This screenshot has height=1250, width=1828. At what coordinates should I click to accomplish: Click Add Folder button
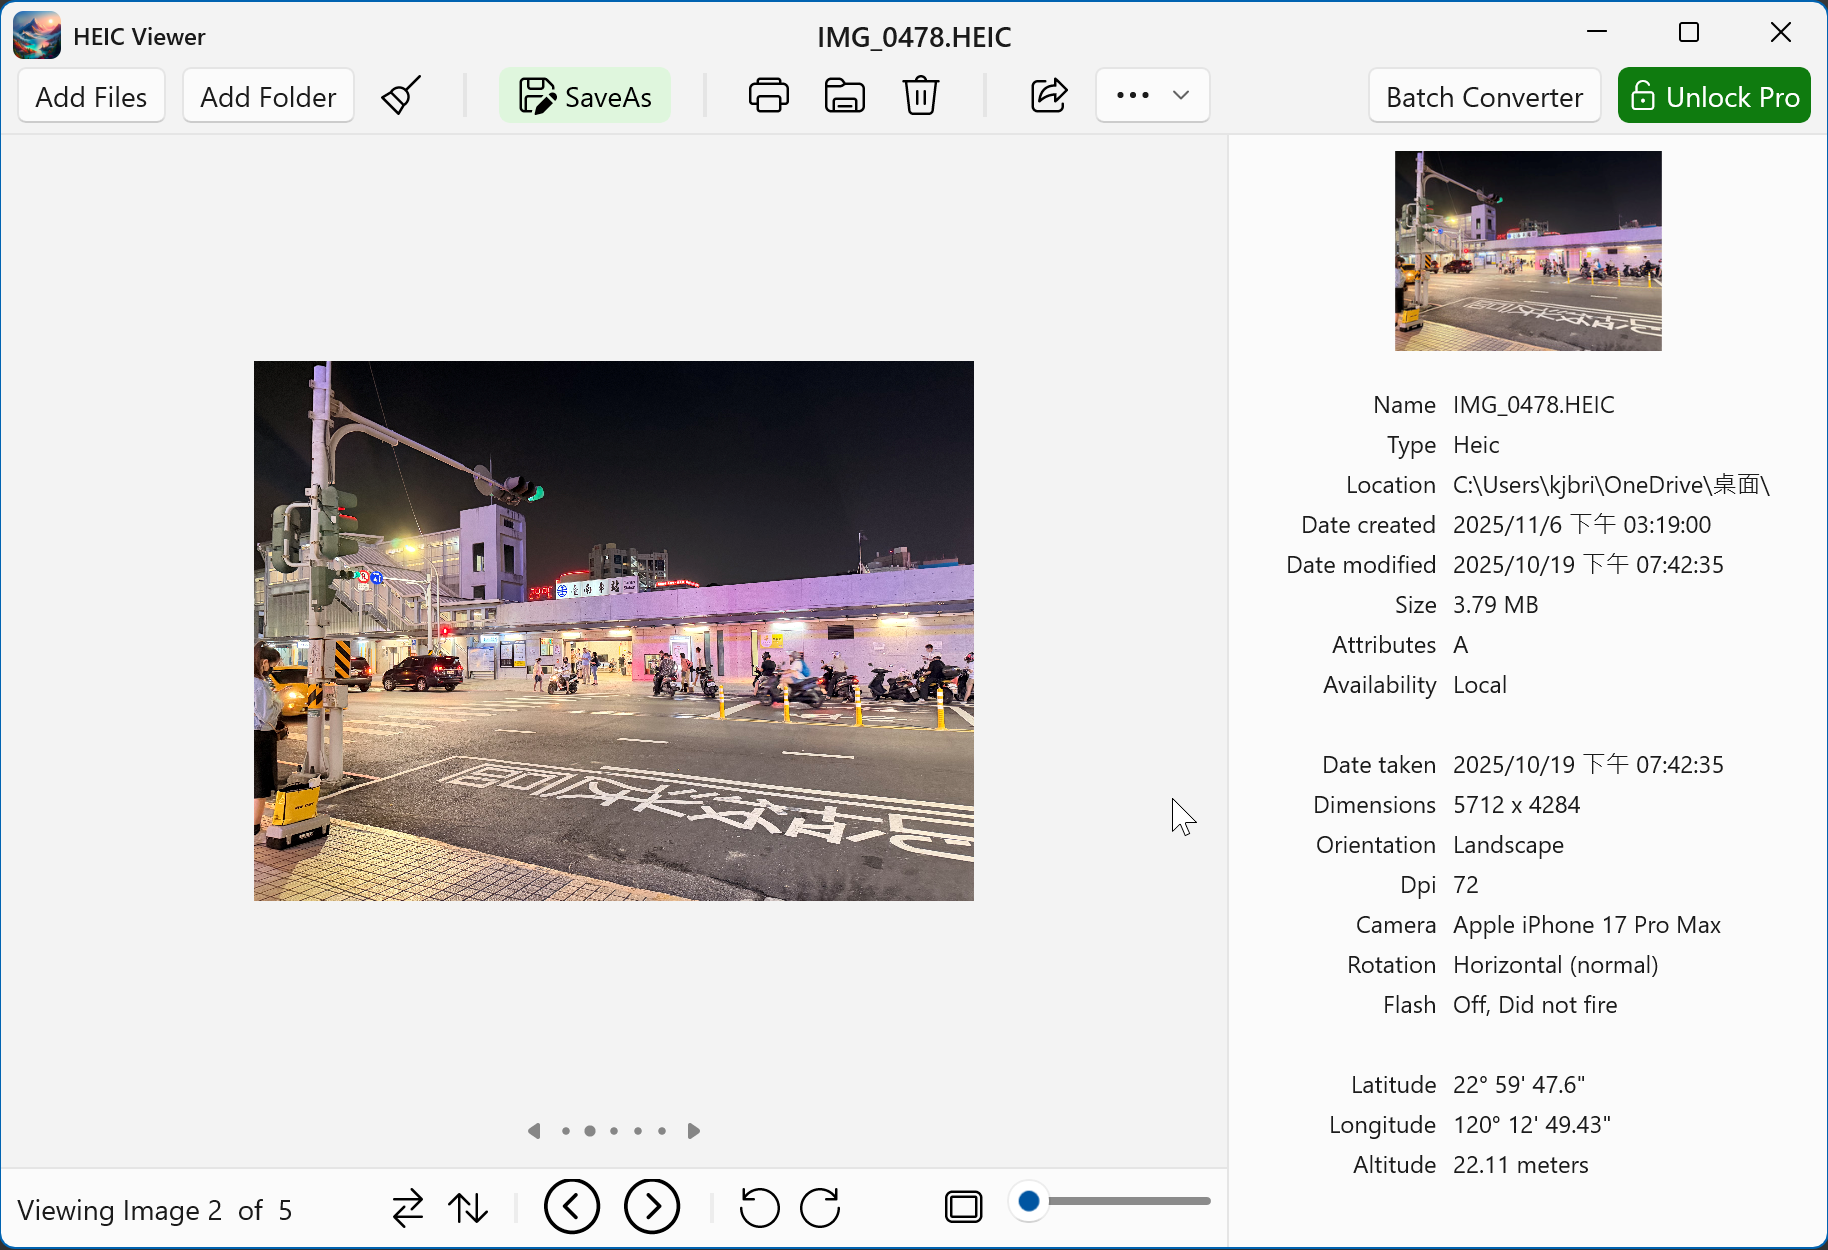pyautogui.click(x=268, y=96)
